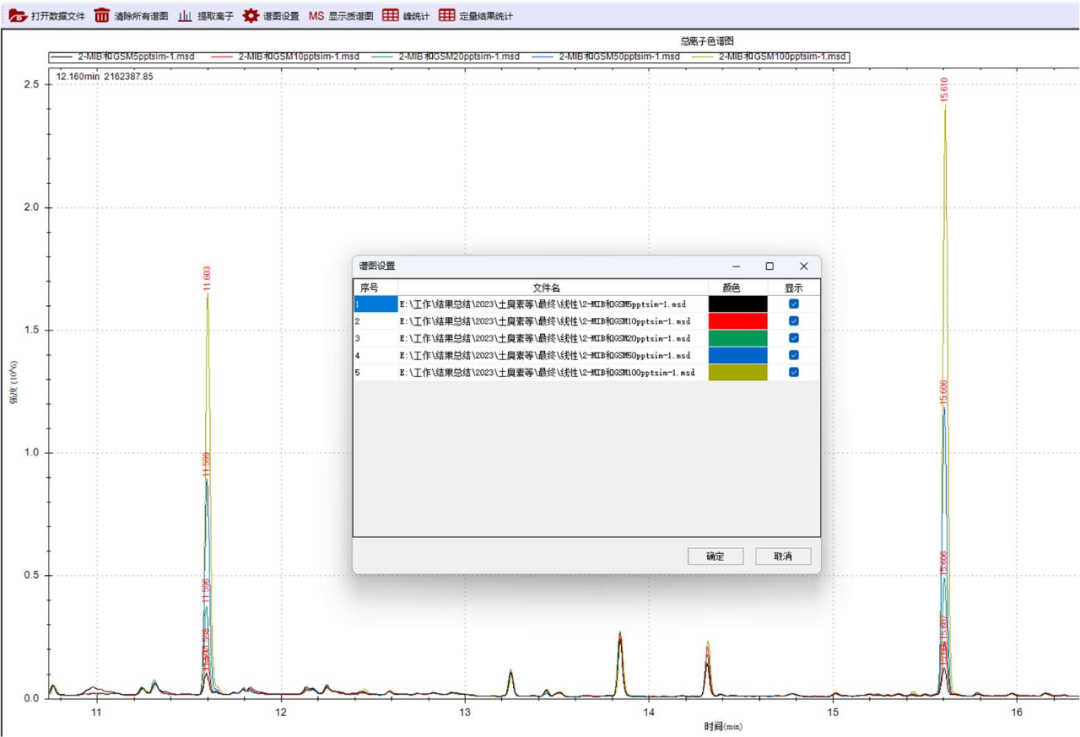The width and height of the screenshot is (1080, 737).
Task: Toggle 显示 checkbox for GSM20ppt row
Action: click(794, 338)
